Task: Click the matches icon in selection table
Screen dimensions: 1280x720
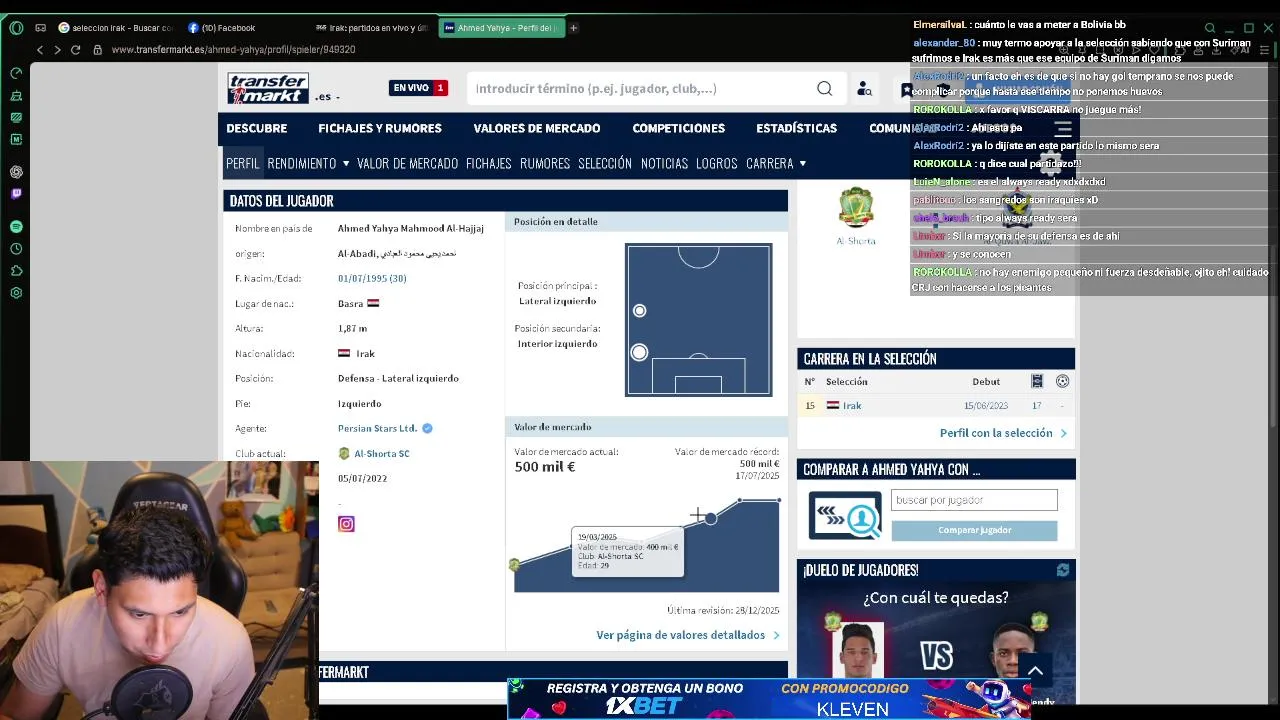Action: pos(1037,381)
